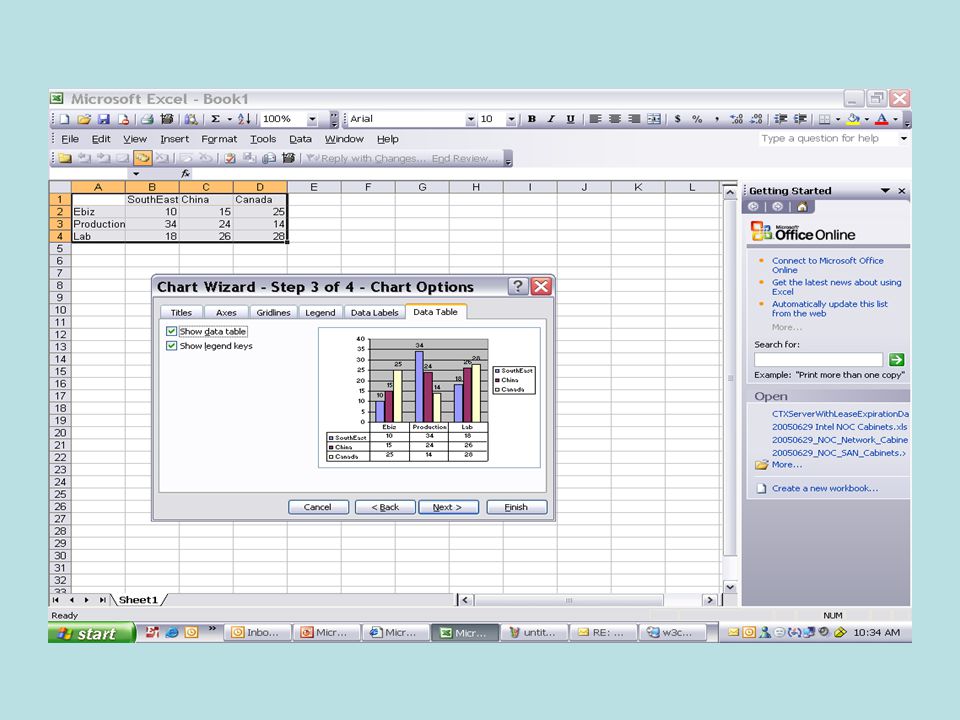Click the vertical scrollbar down arrow
The image size is (960, 720).
point(730,587)
